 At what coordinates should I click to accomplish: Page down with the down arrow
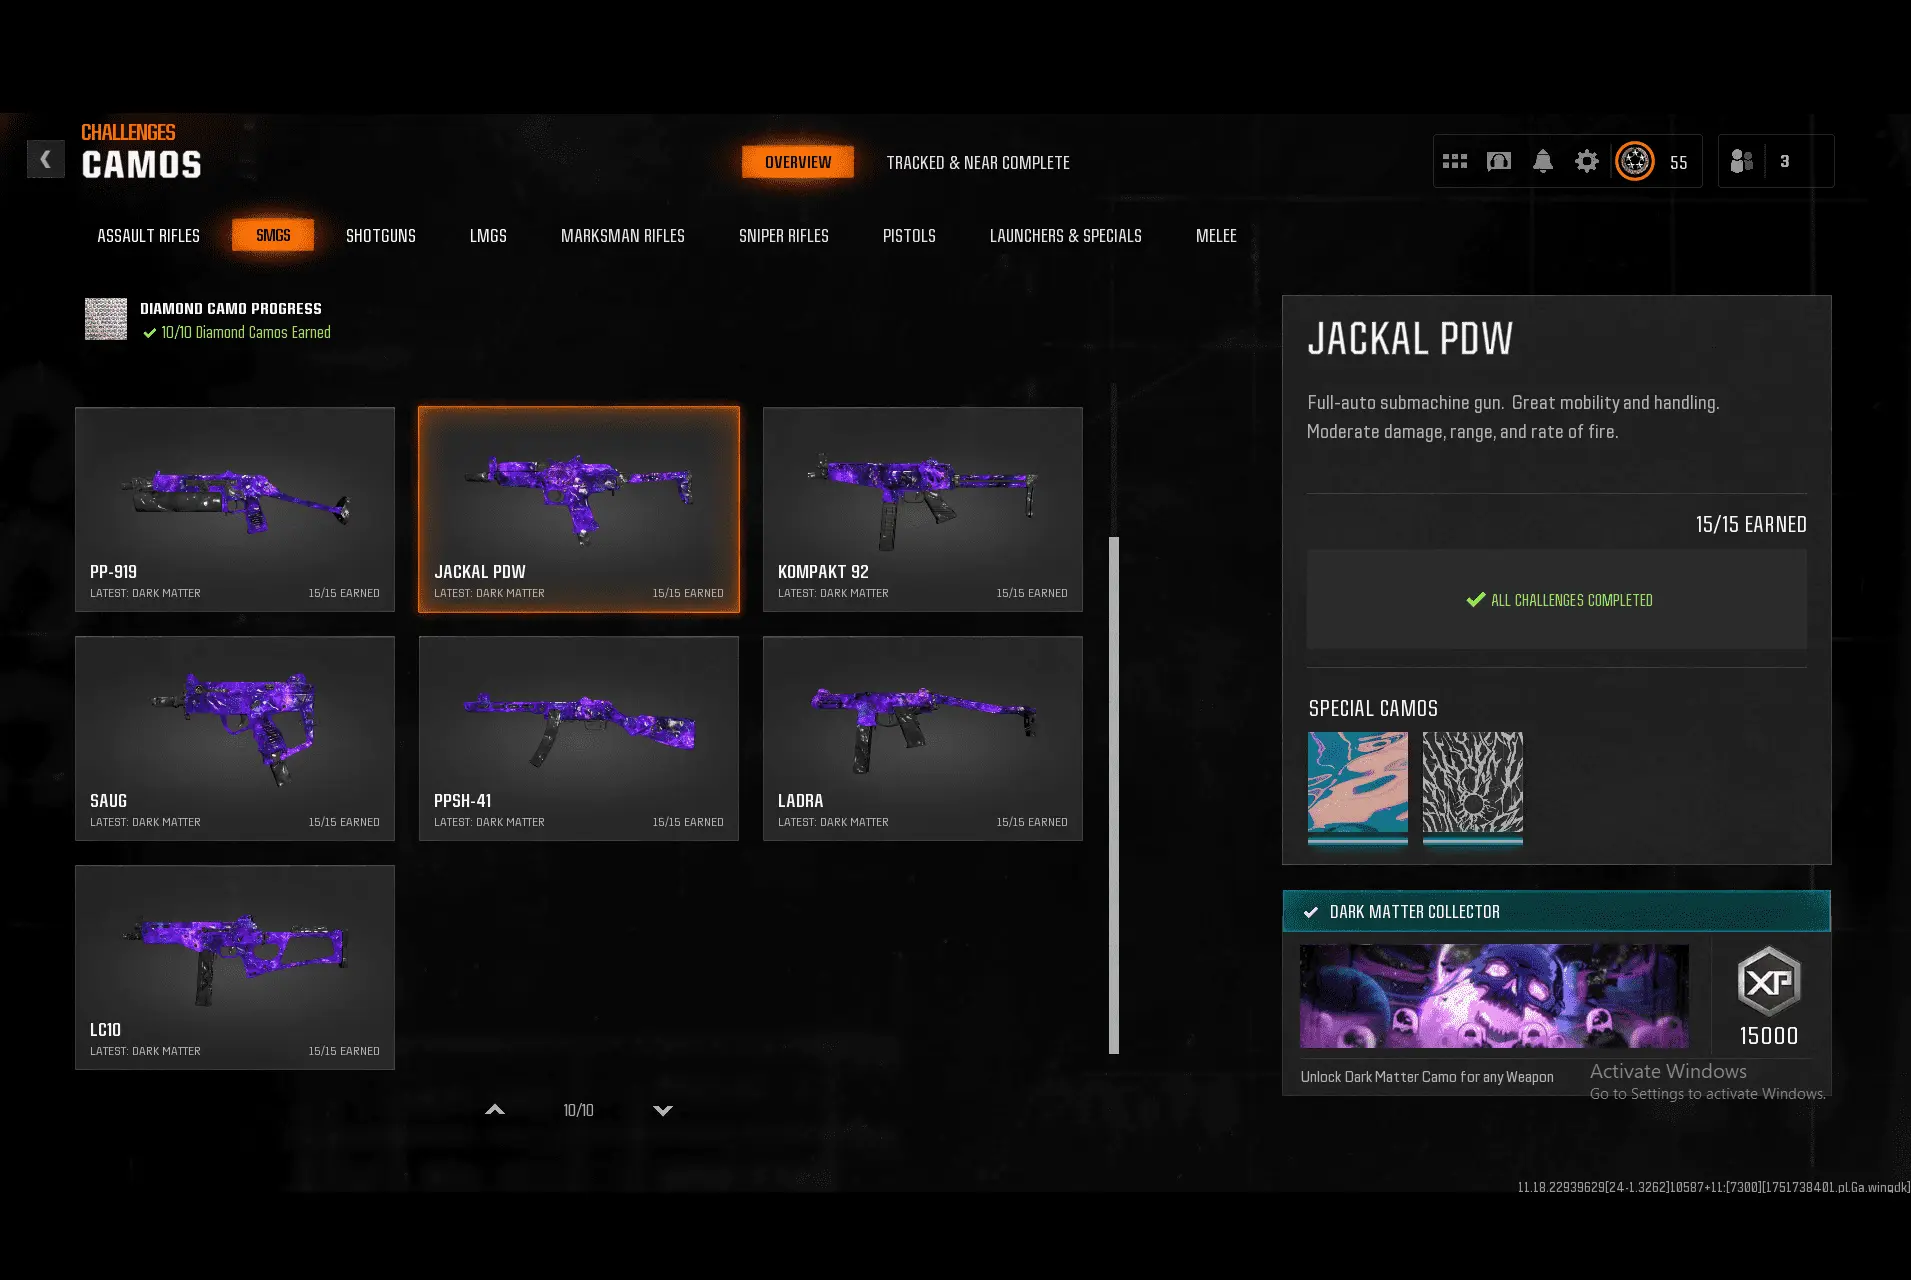pyautogui.click(x=663, y=1110)
